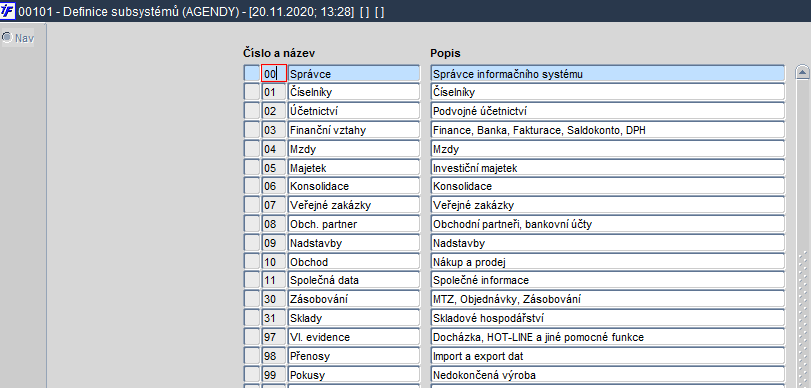811x388 pixels.
Task: Click the description field Mzdy
Action: [x=607, y=148]
